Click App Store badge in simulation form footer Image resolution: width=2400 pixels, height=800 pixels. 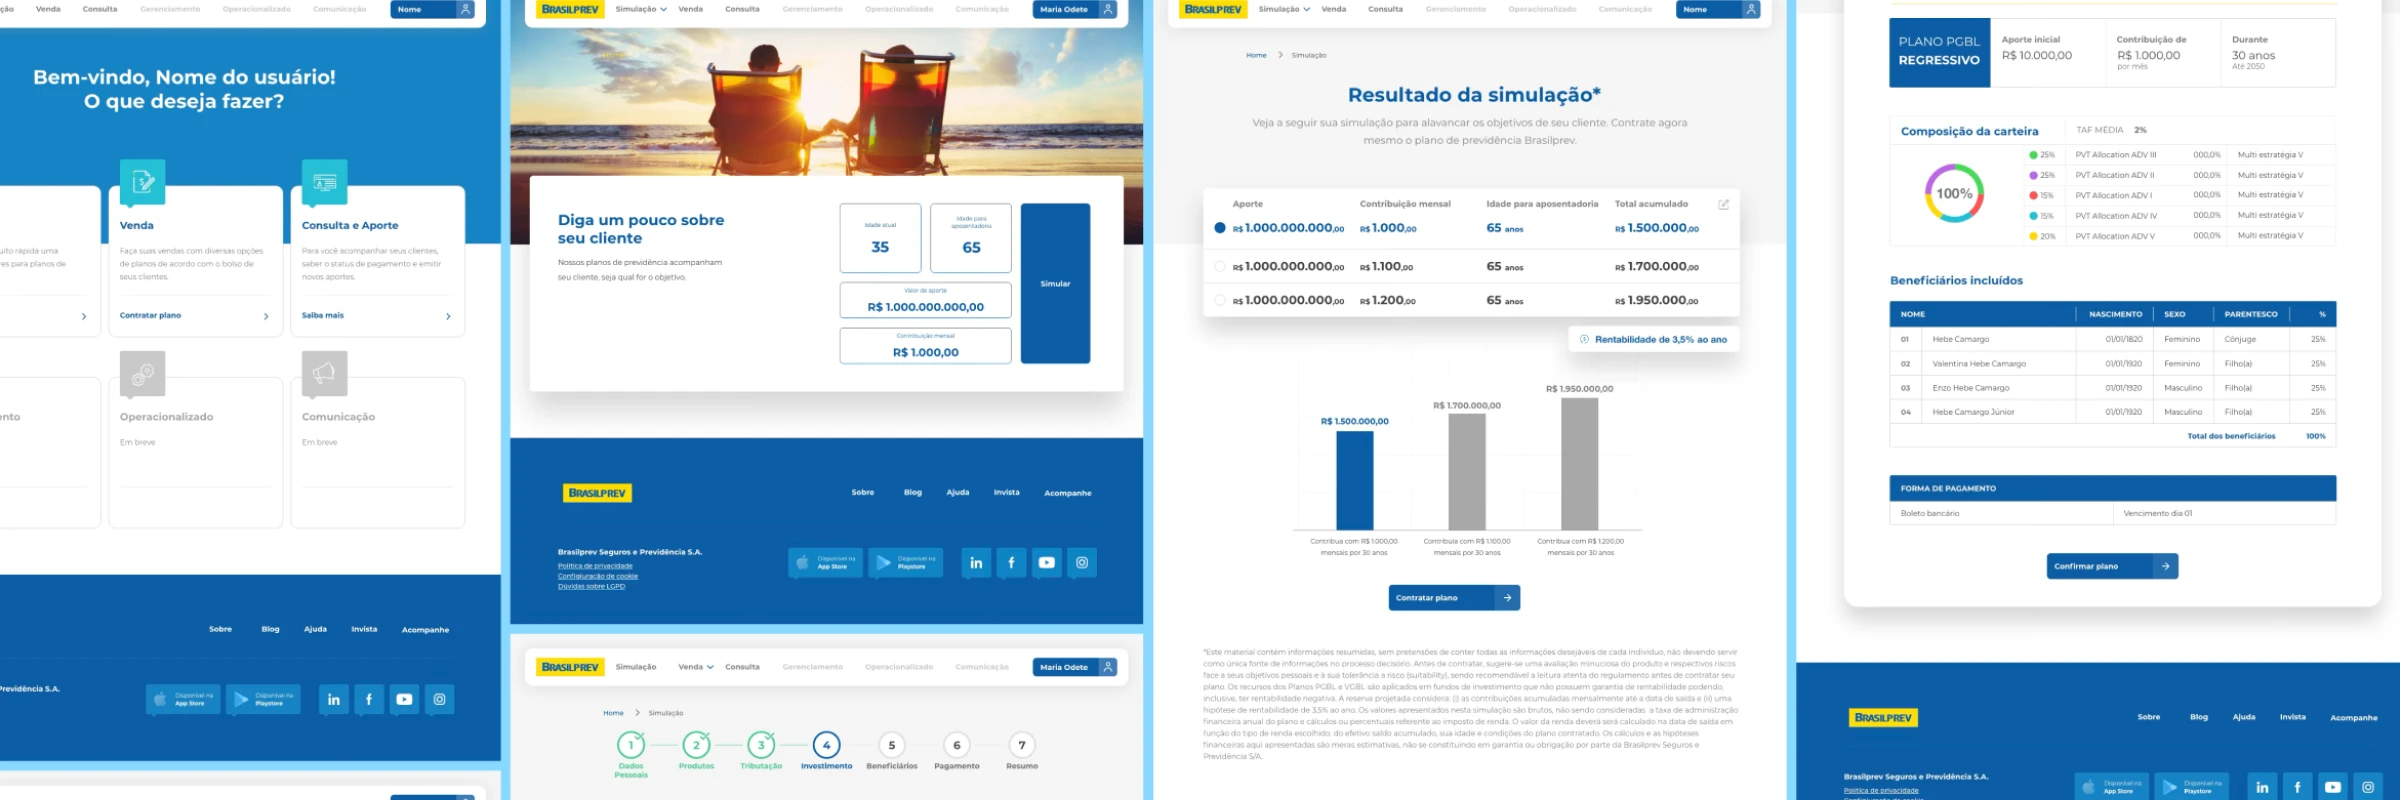click(x=825, y=563)
